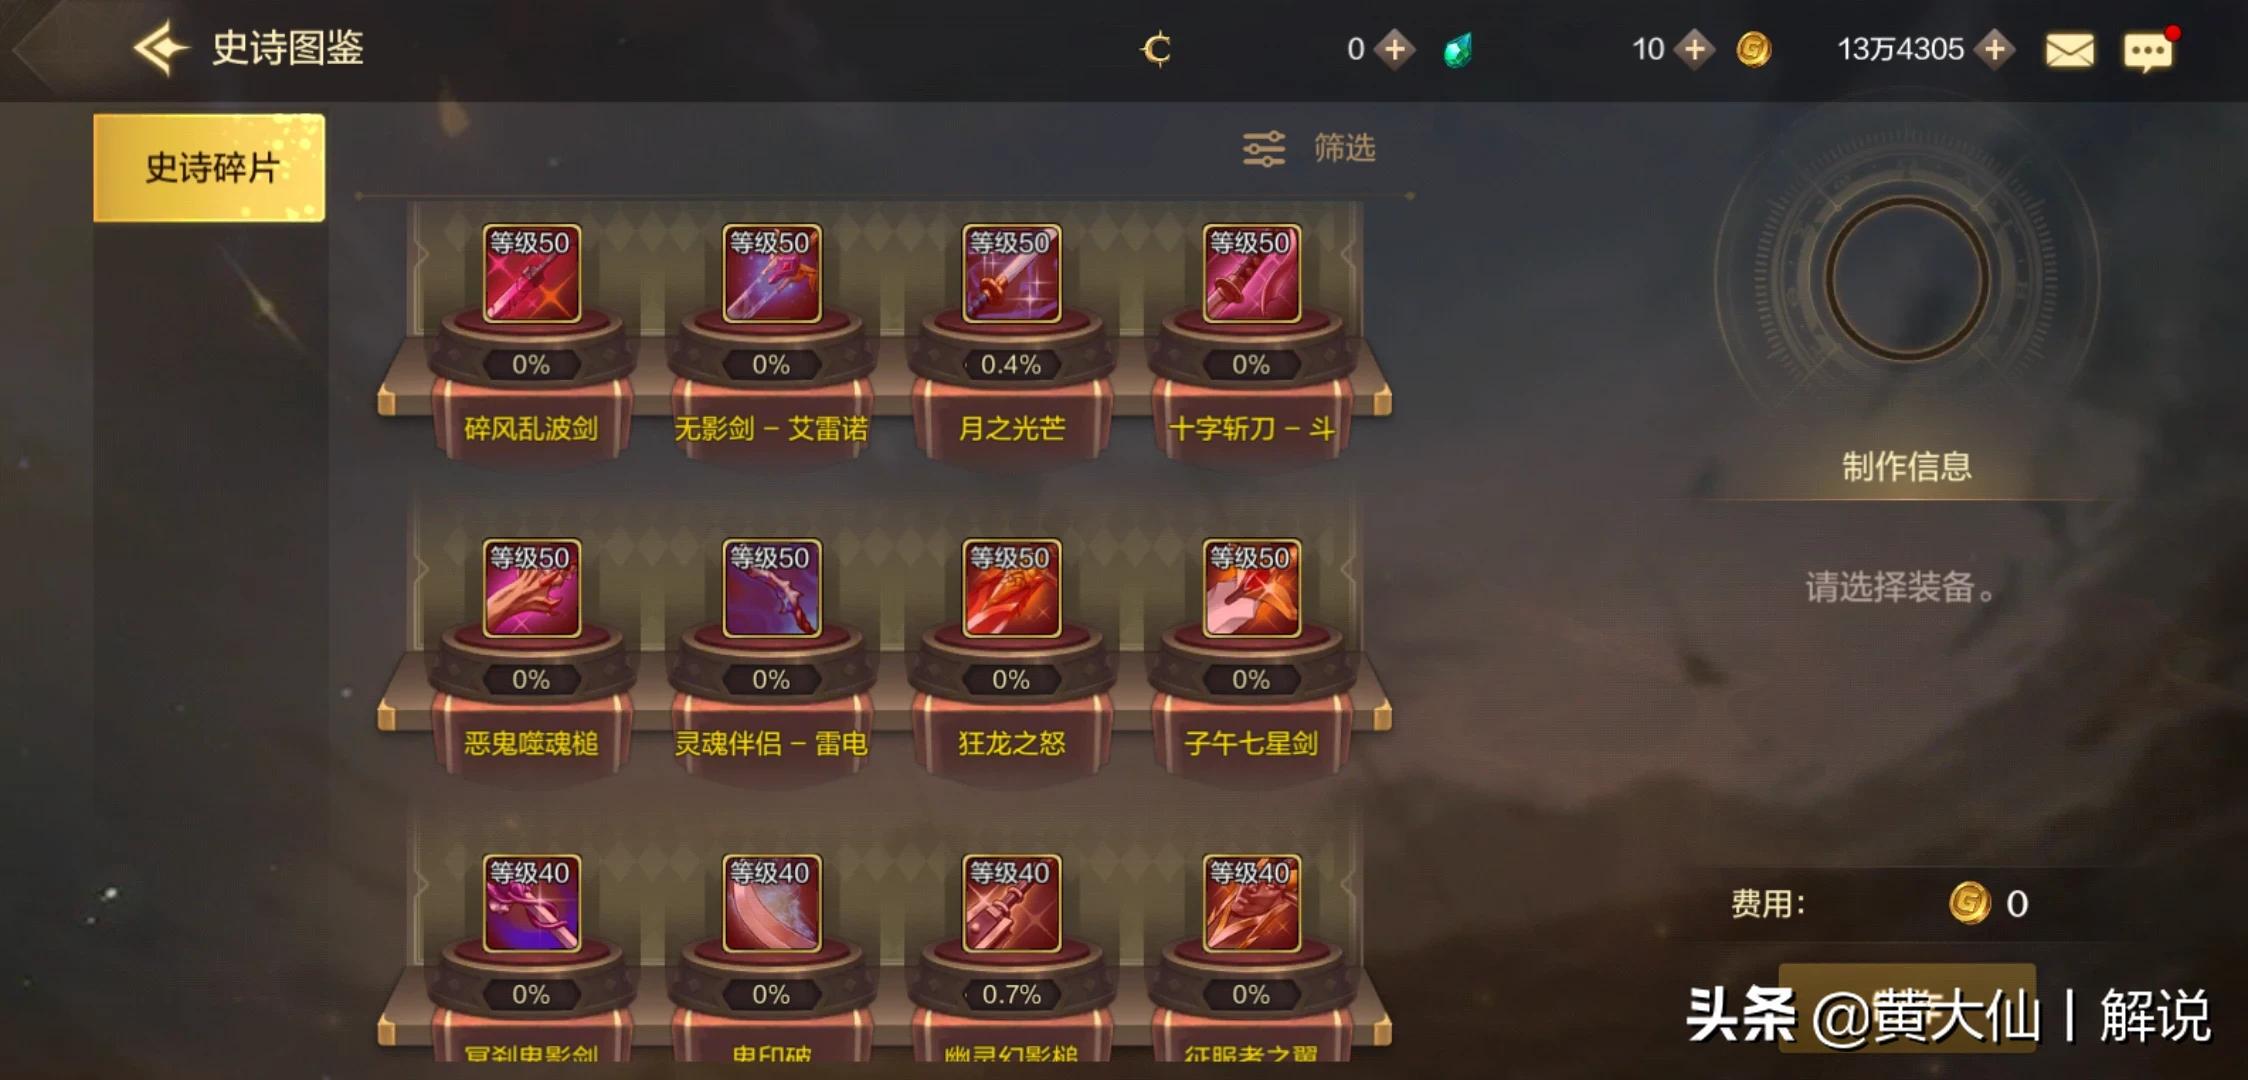
Task: Open the mail envelope icon
Action: click(x=2069, y=50)
